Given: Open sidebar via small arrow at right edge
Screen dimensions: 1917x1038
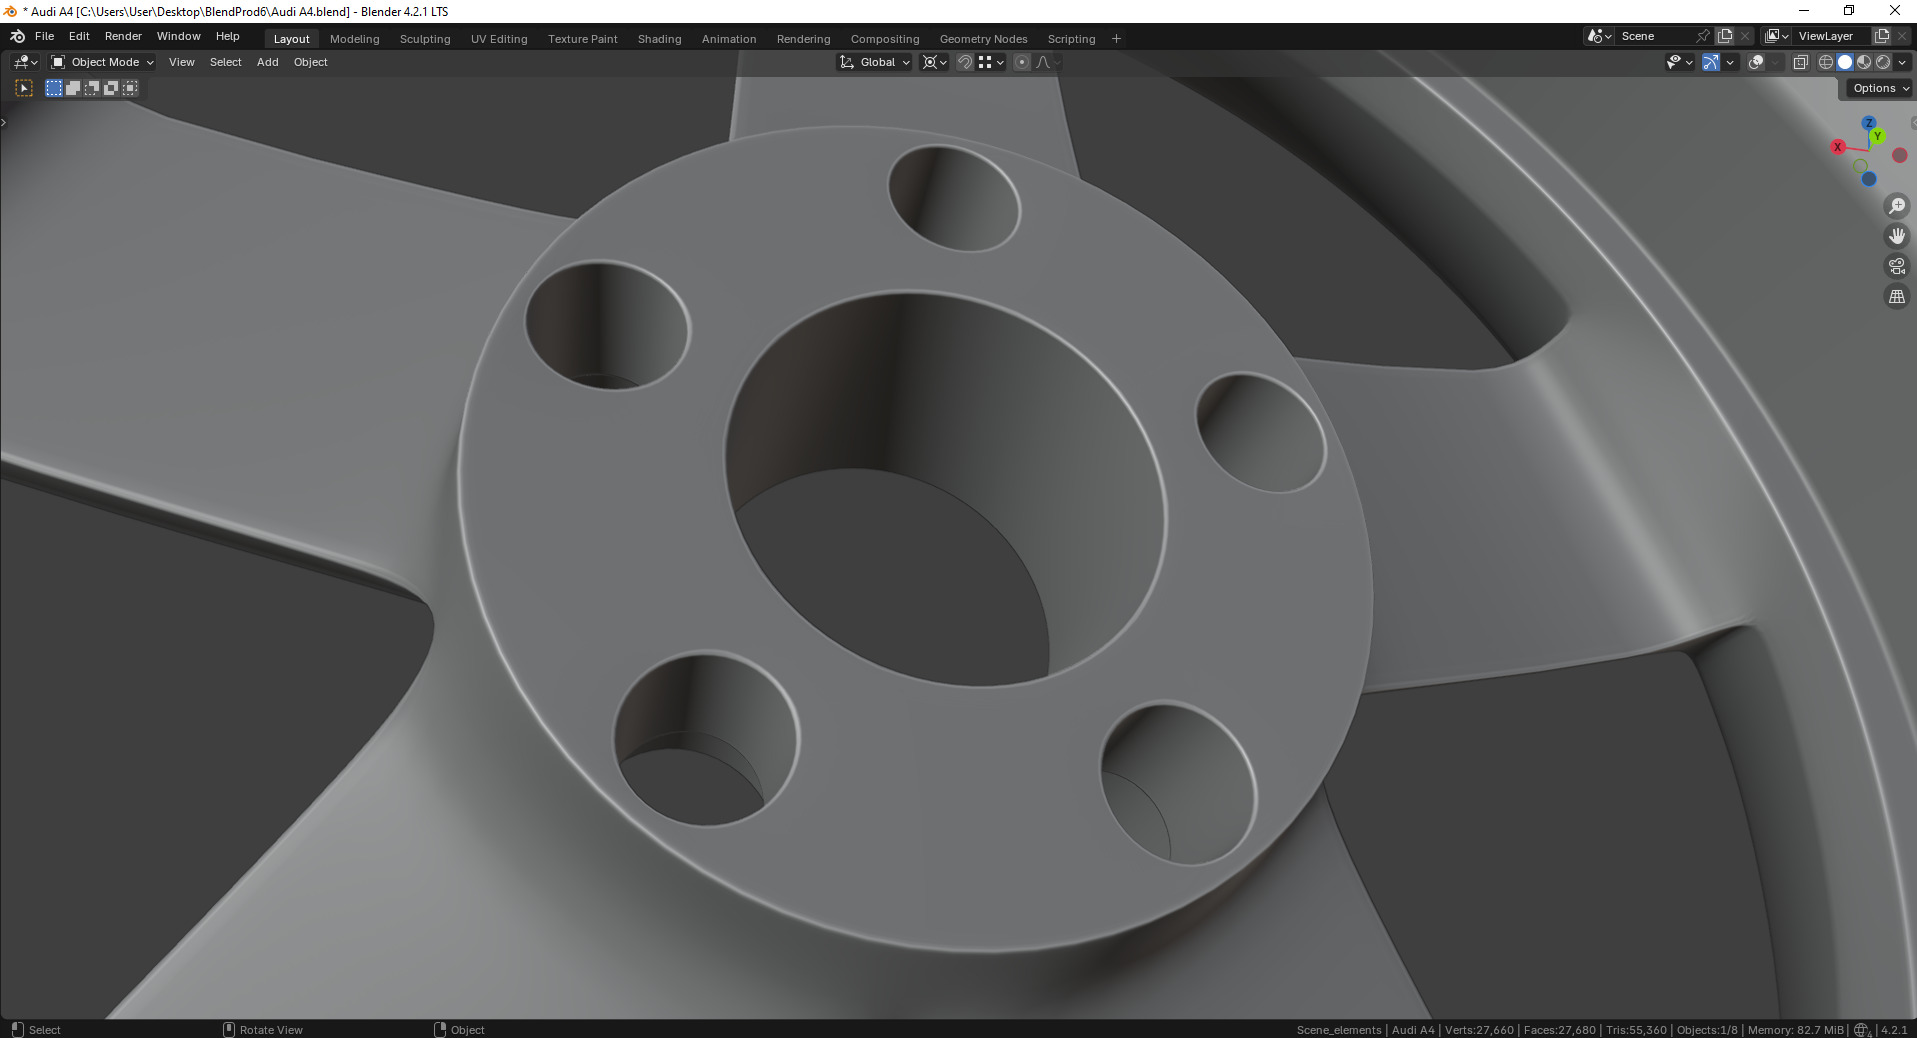Looking at the screenshot, I should (x=1913, y=123).
